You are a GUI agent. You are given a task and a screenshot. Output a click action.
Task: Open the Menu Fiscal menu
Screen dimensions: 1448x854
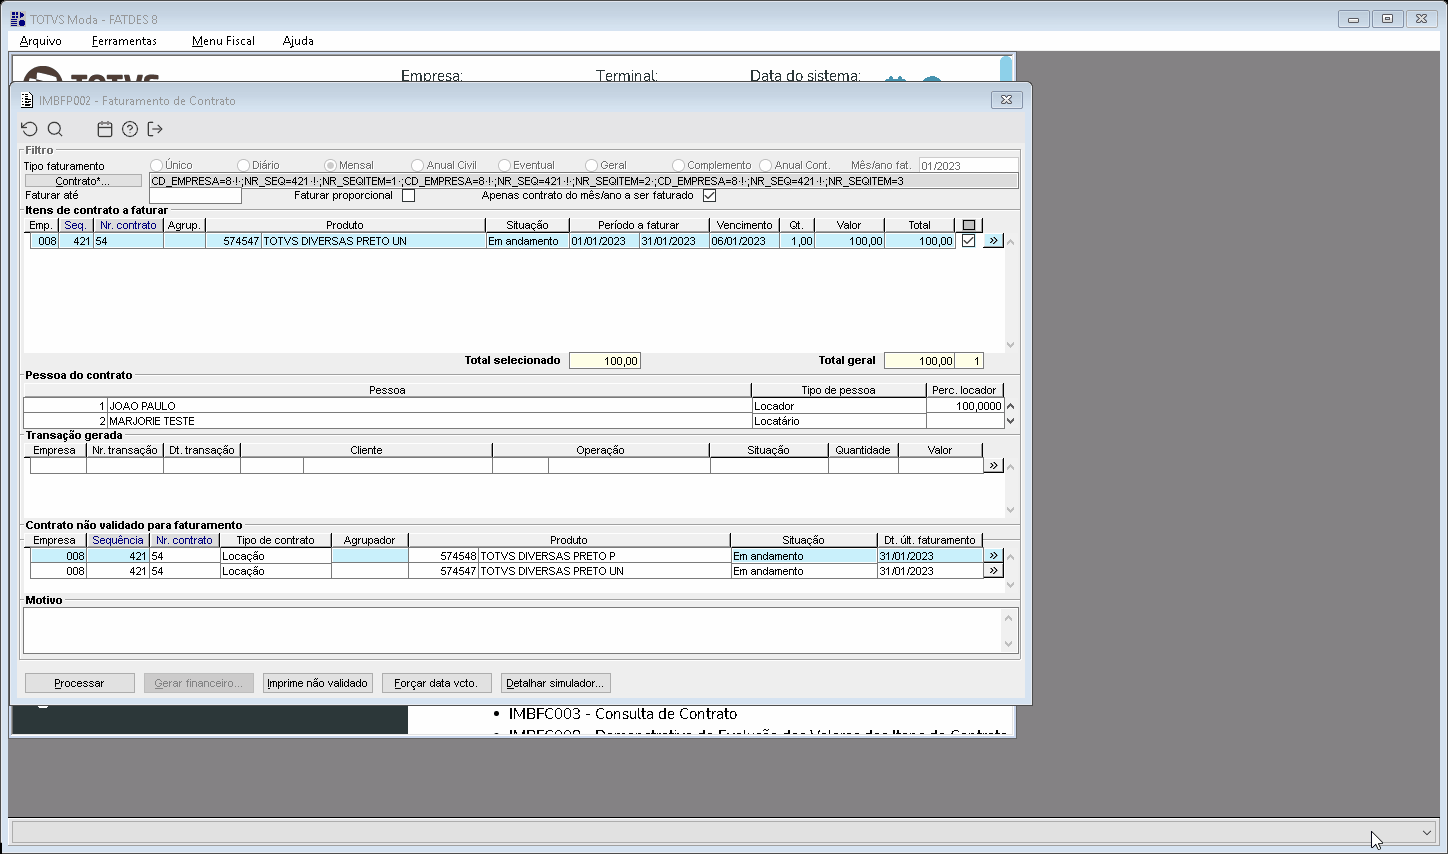point(223,41)
